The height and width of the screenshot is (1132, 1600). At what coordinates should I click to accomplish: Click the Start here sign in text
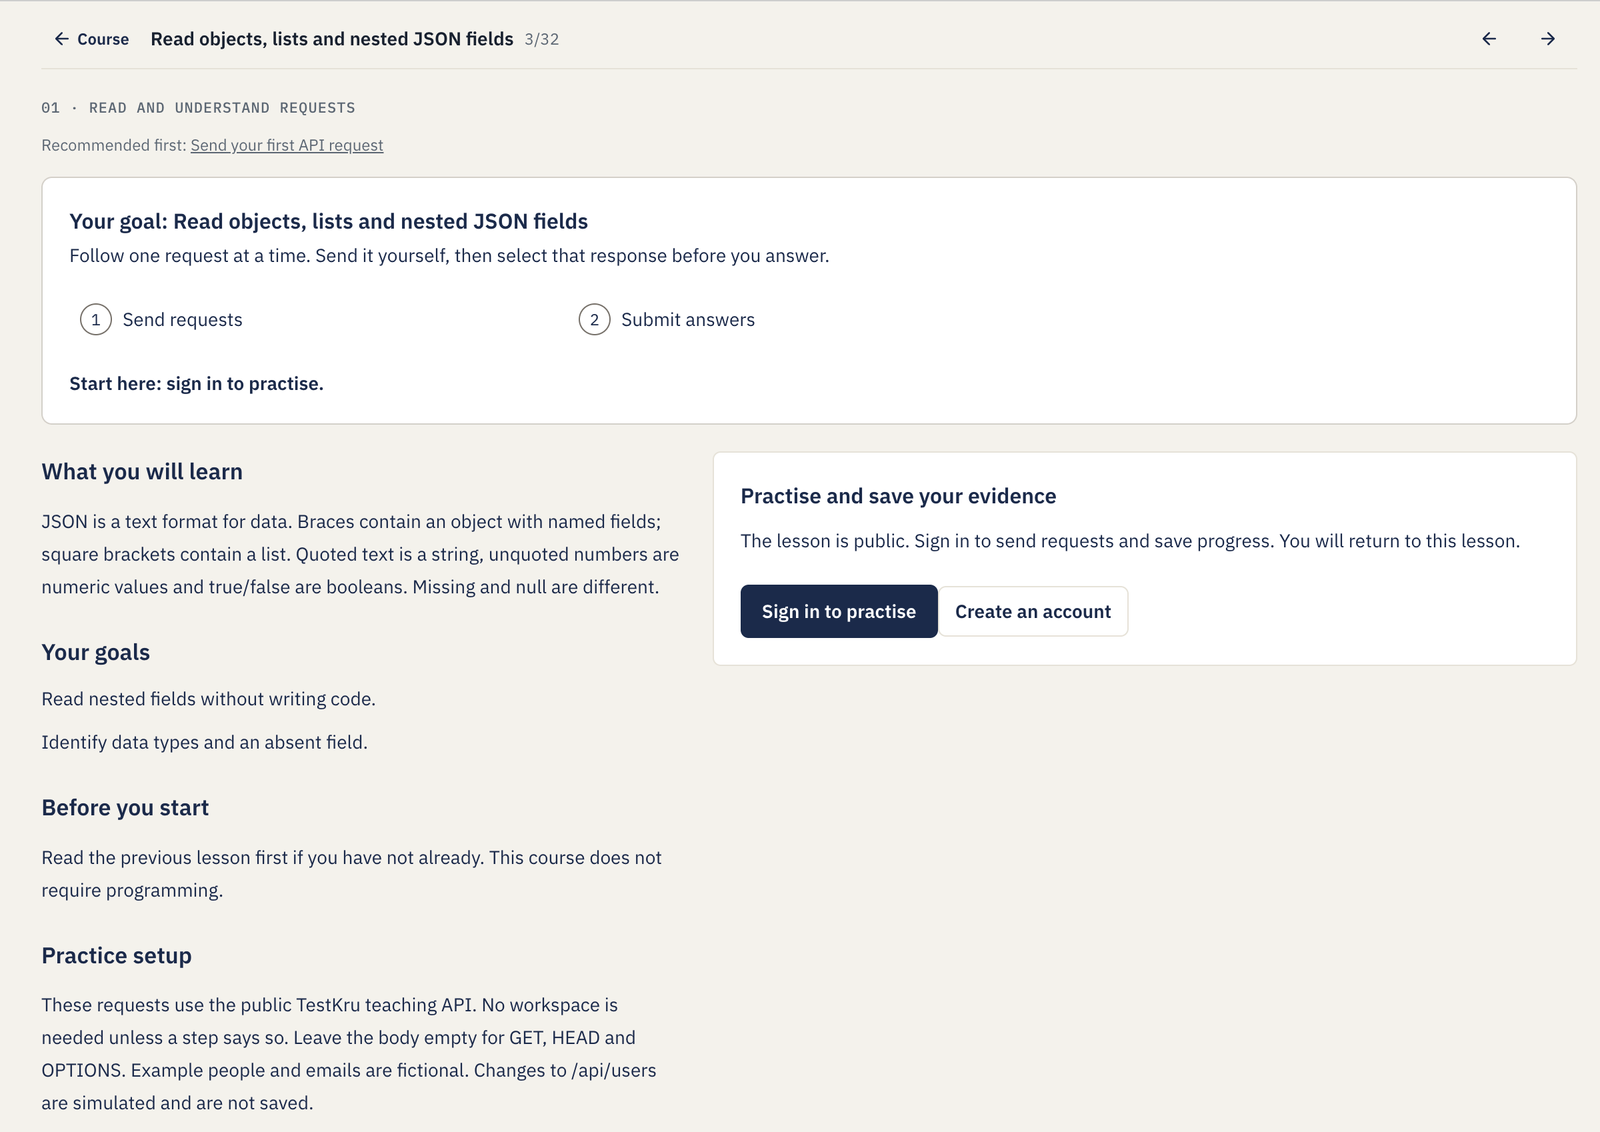(196, 384)
